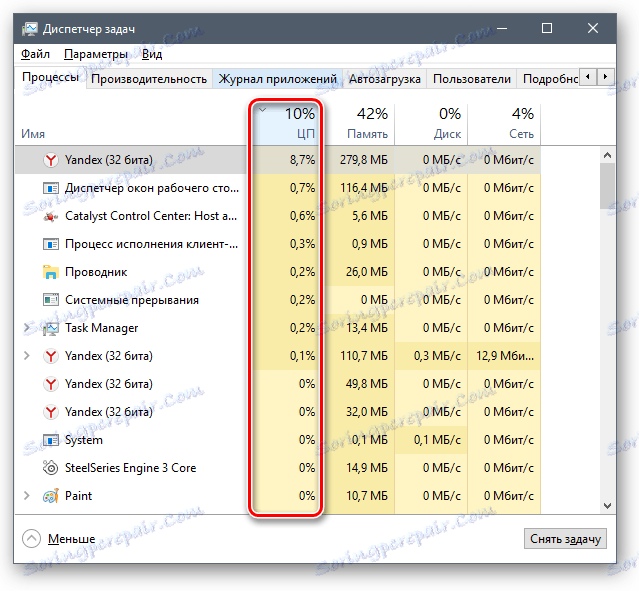Switch to the Производительность tab

149,79
